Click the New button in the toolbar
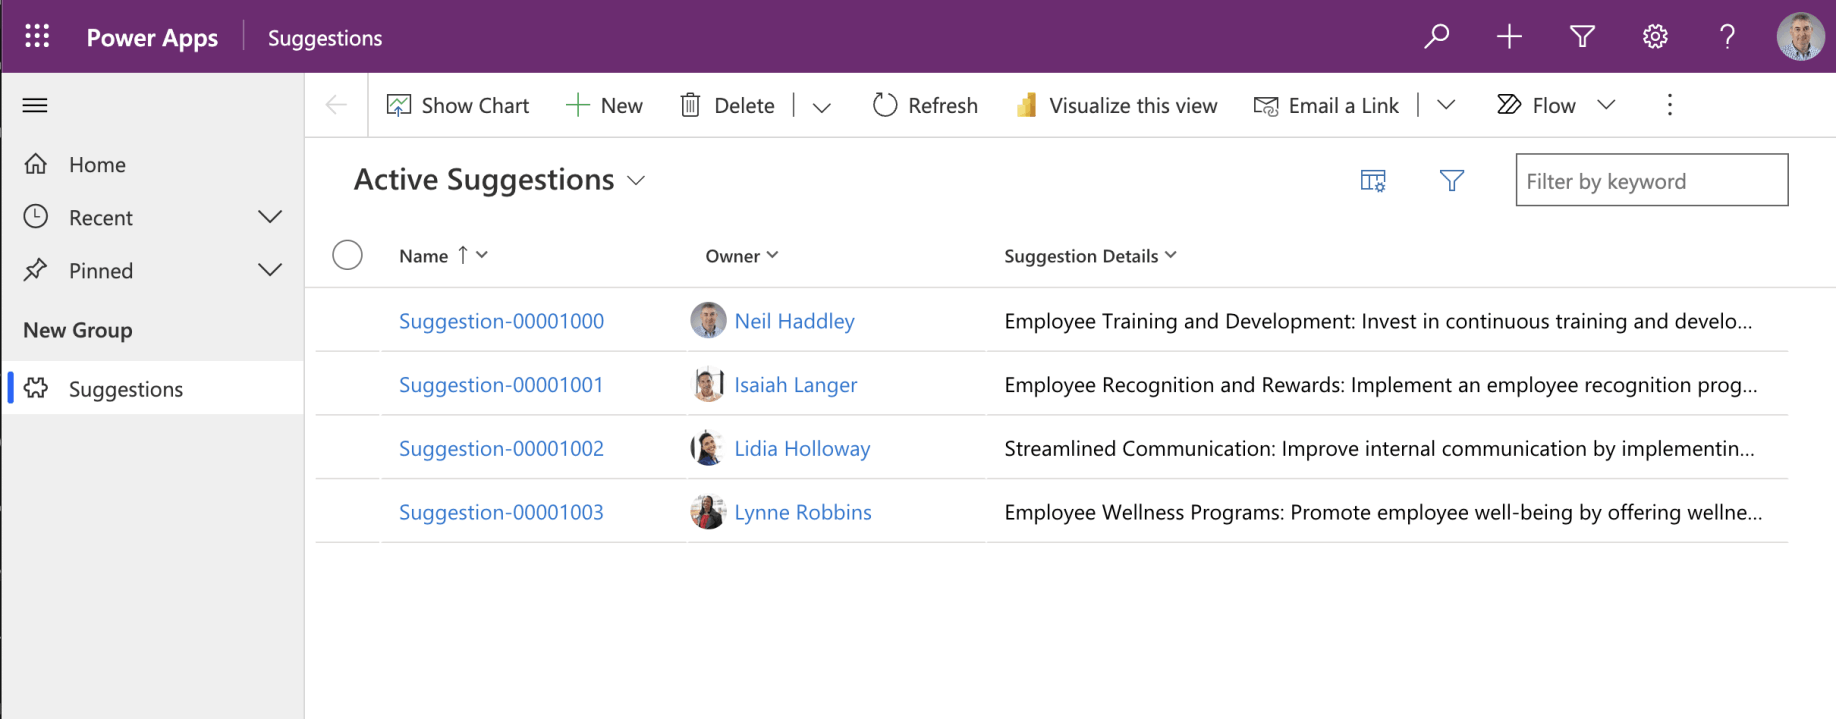 point(604,105)
